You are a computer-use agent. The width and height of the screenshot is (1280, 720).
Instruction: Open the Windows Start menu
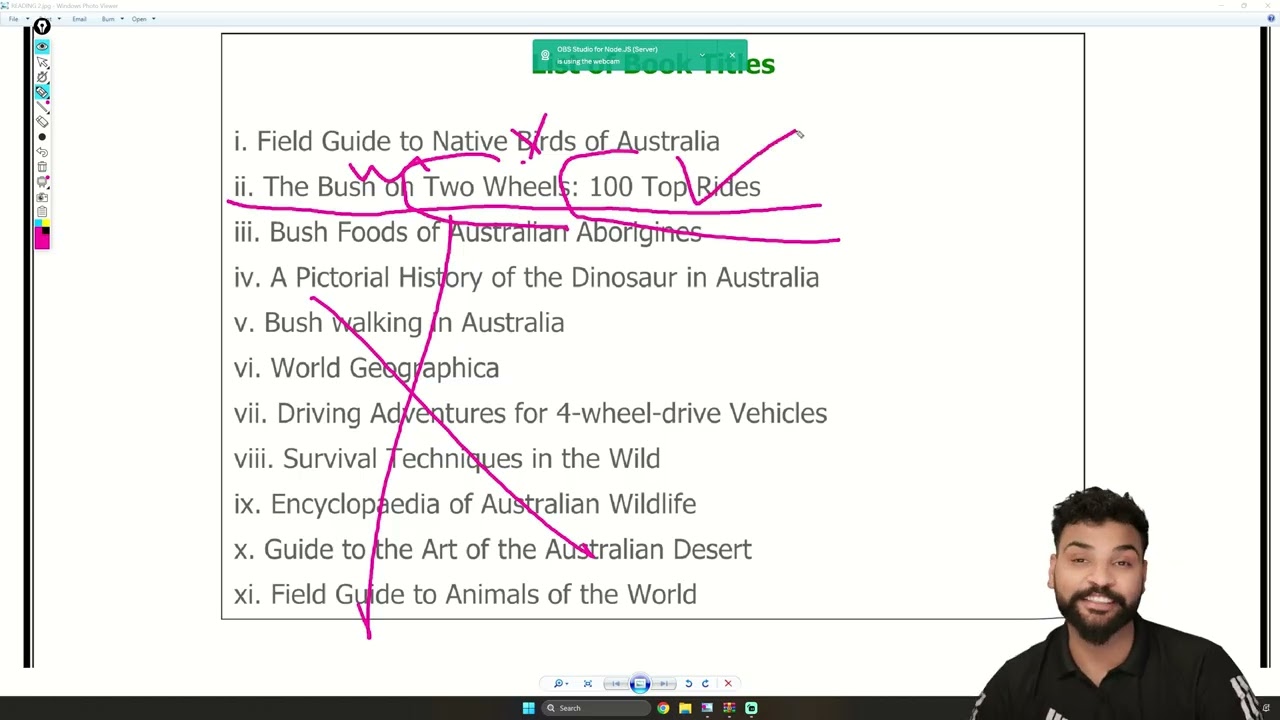pos(529,708)
